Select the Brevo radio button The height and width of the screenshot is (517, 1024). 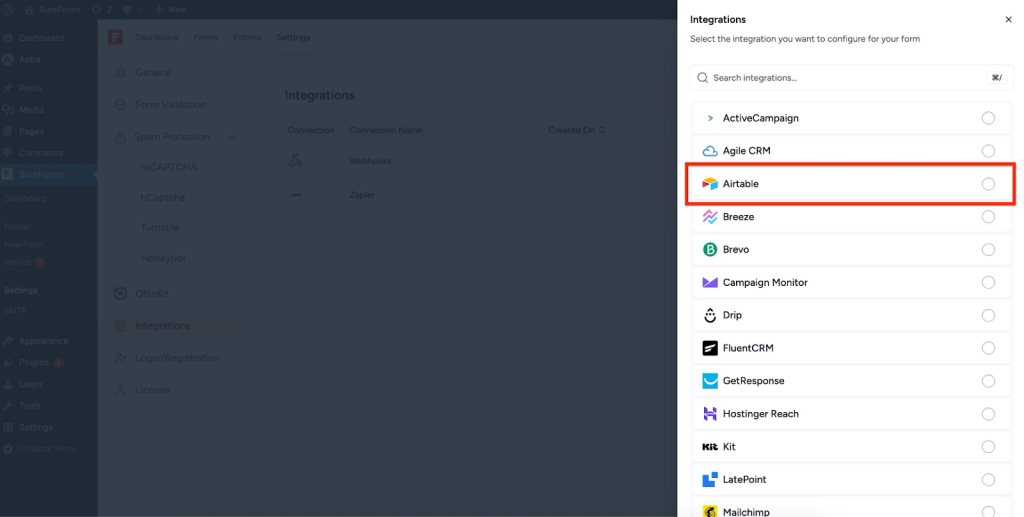point(988,249)
